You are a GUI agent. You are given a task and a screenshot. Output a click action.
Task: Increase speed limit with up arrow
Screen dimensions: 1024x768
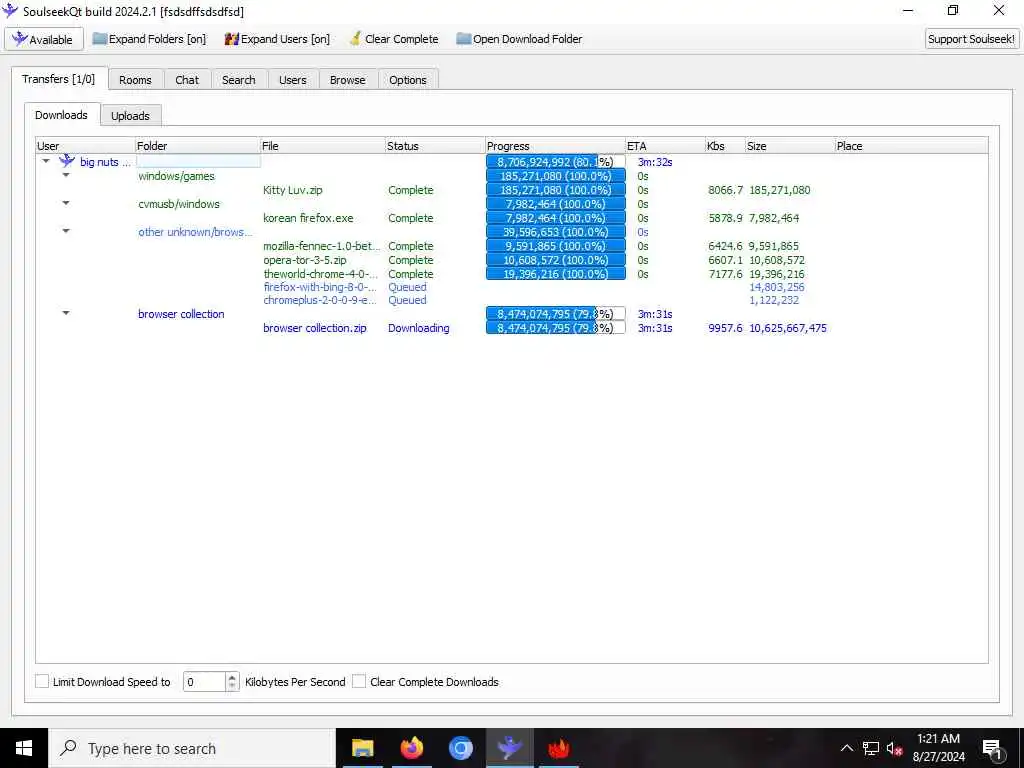click(232, 677)
